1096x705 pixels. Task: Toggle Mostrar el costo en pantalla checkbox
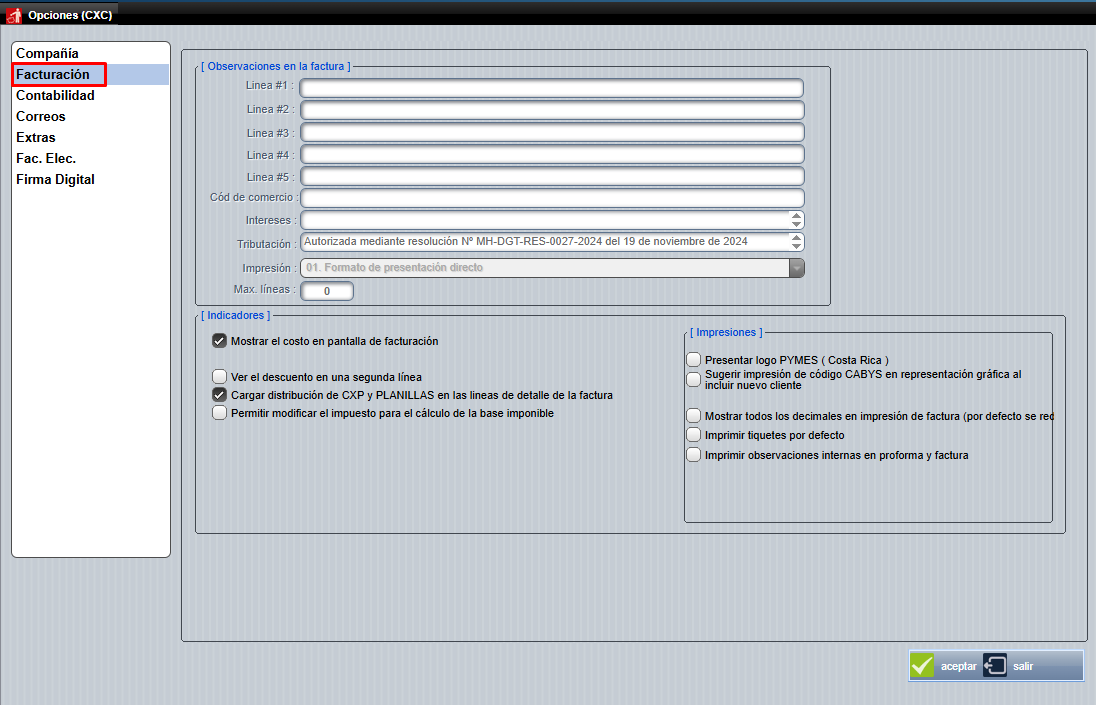pyautogui.click(x=220, y=341)
